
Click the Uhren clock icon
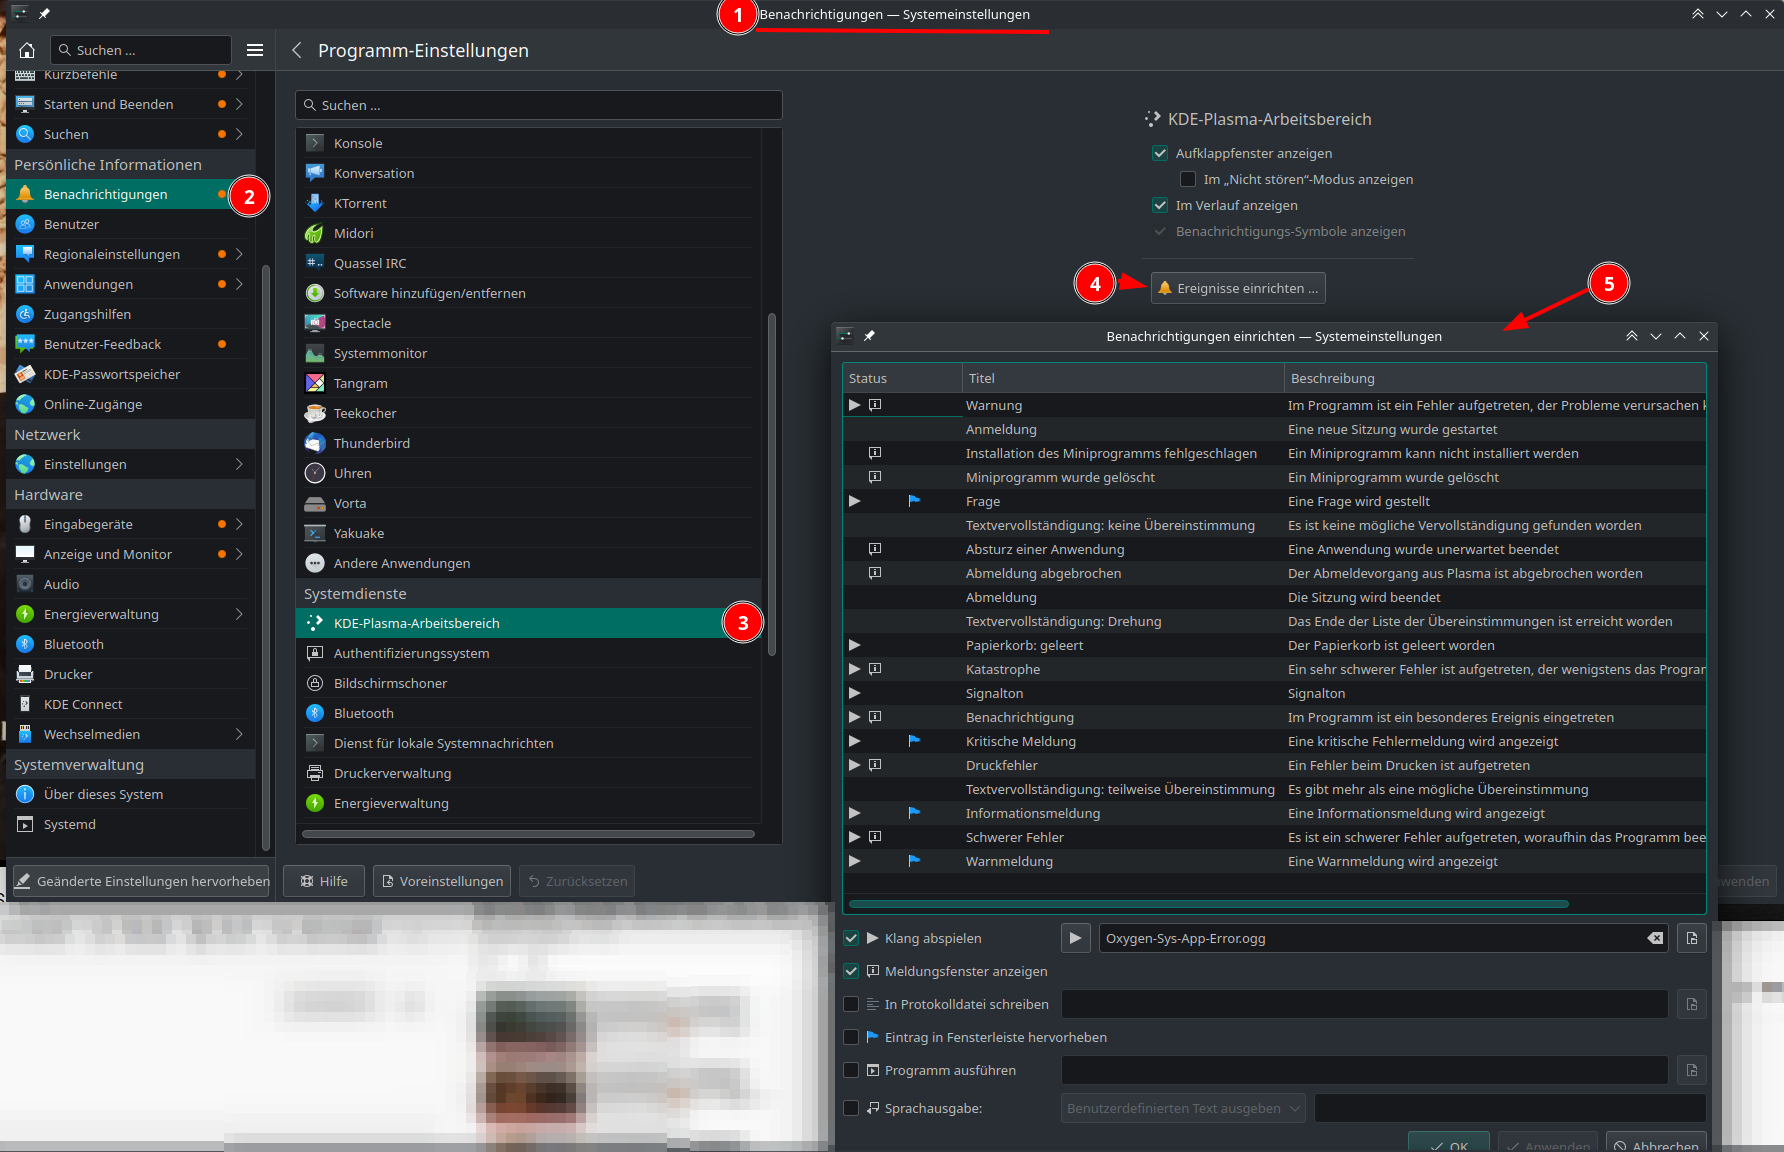click(315, 473)
